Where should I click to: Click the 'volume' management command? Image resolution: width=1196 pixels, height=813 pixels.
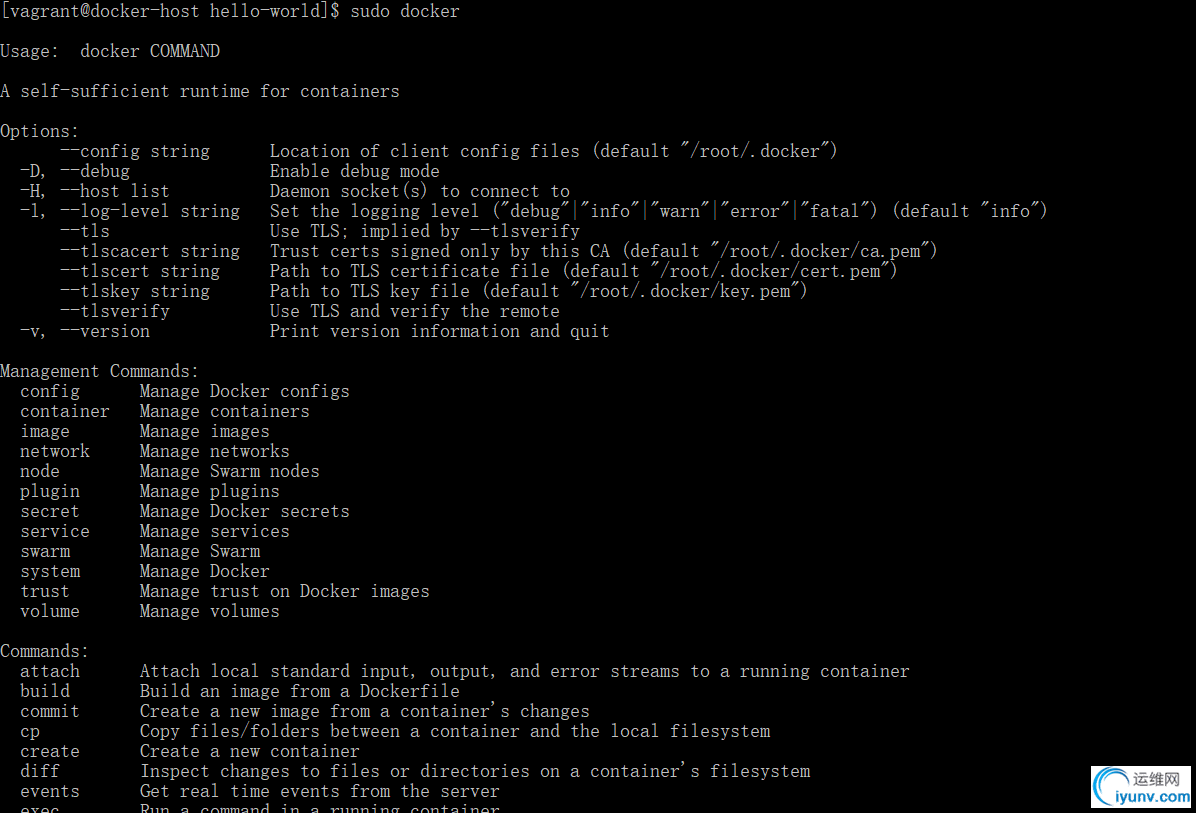[x=50, y=612]
